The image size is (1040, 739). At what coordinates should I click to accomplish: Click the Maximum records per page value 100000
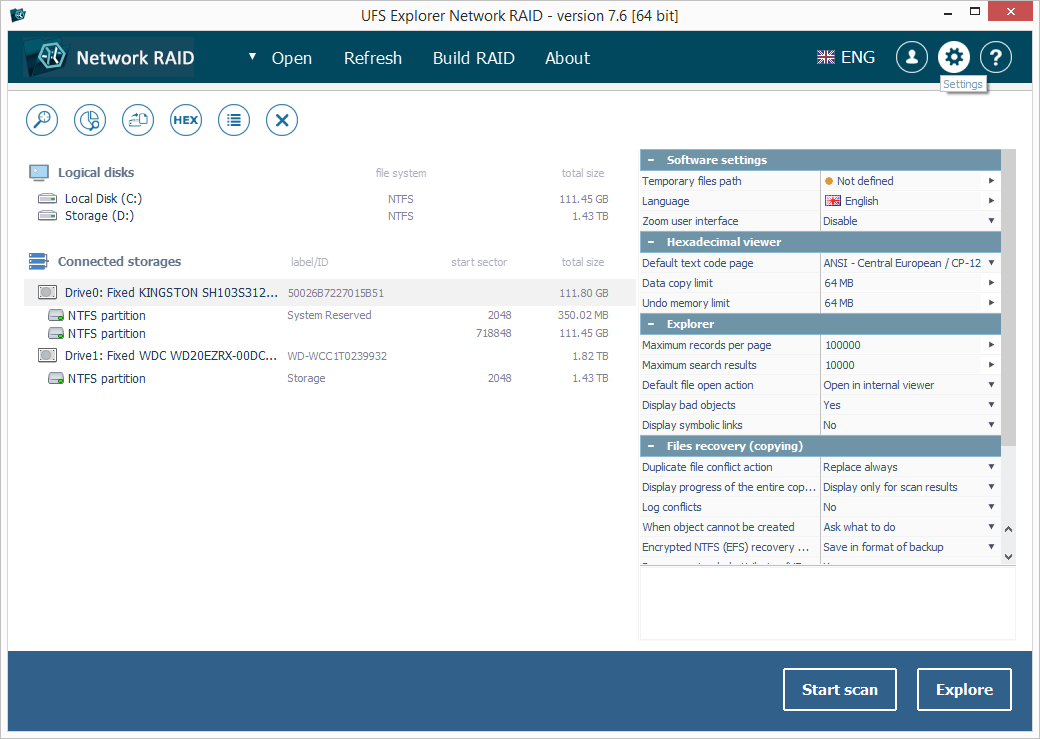point(842,345)
